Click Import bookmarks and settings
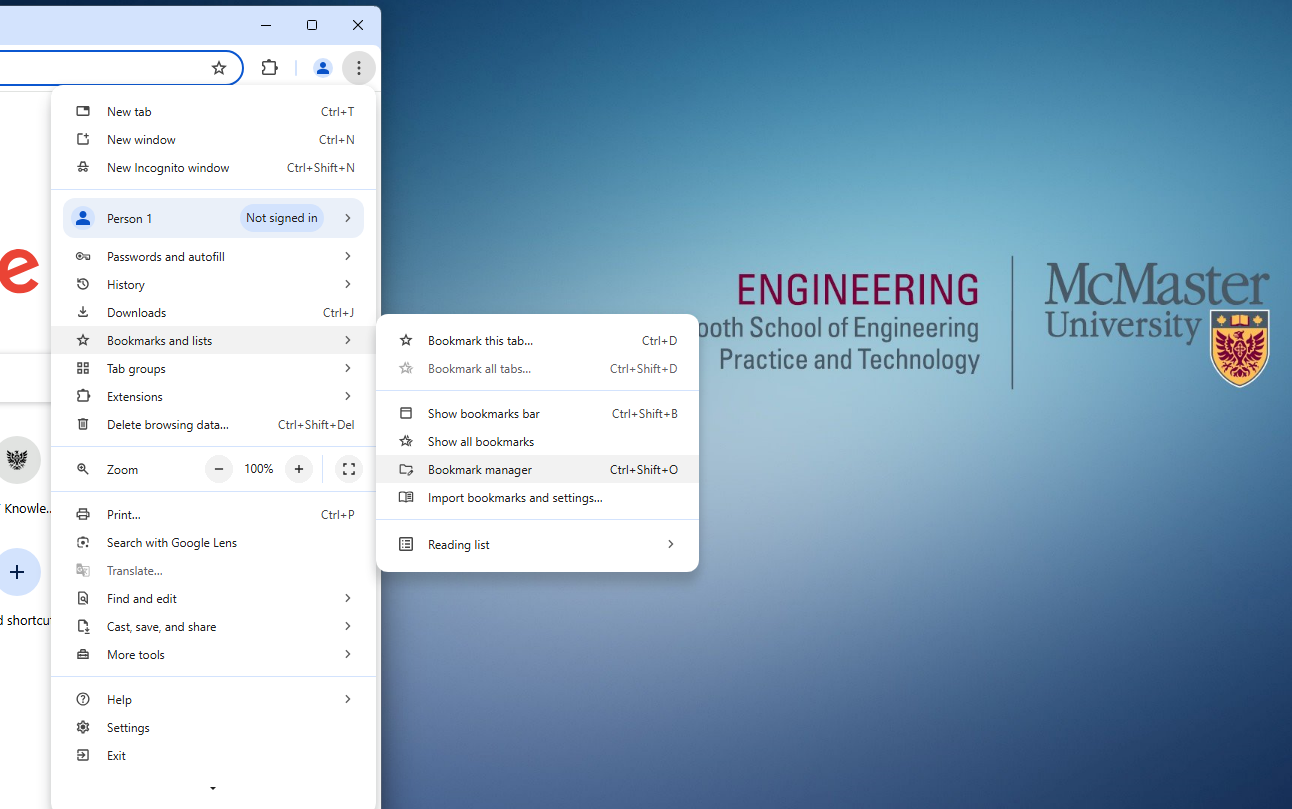 point(514,498)
